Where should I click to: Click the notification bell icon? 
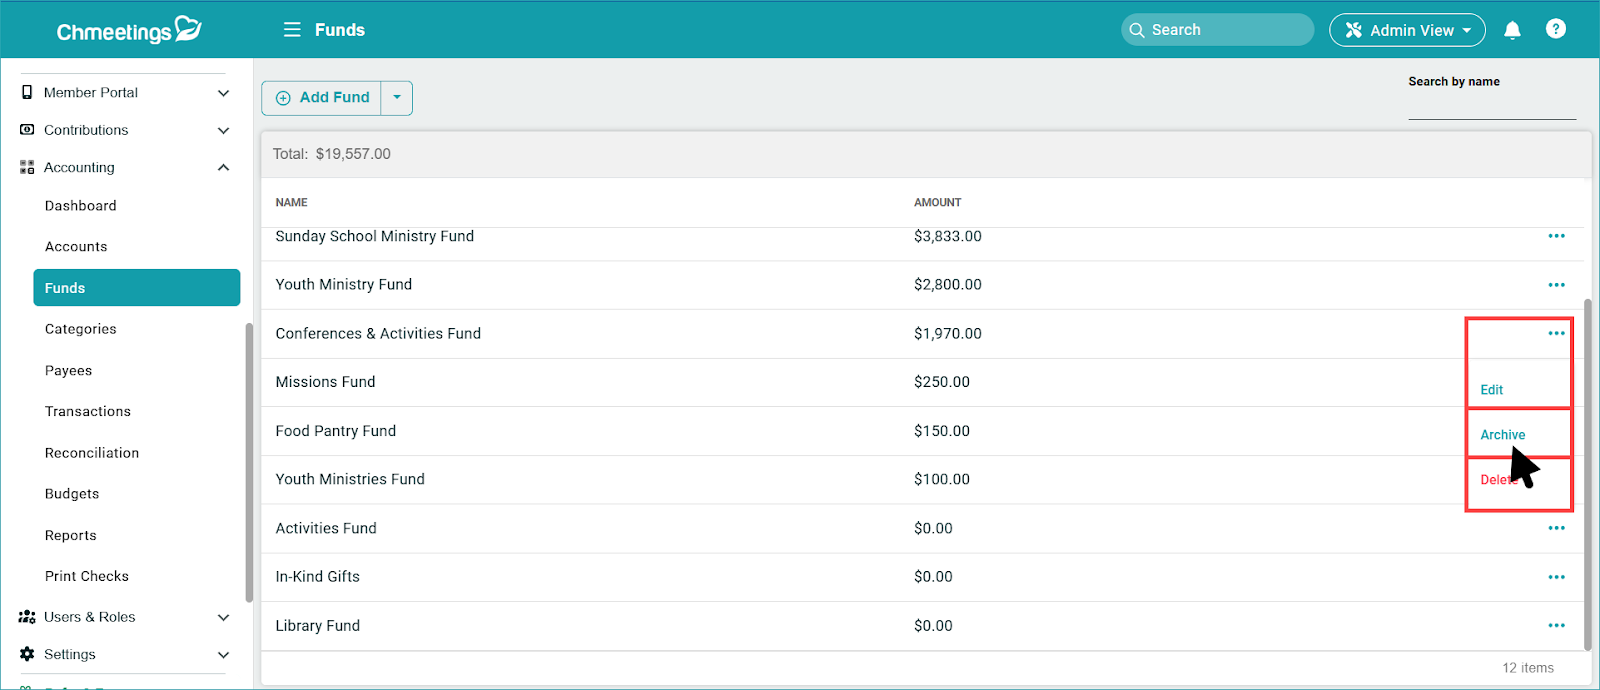click(x=1512, y=30)
